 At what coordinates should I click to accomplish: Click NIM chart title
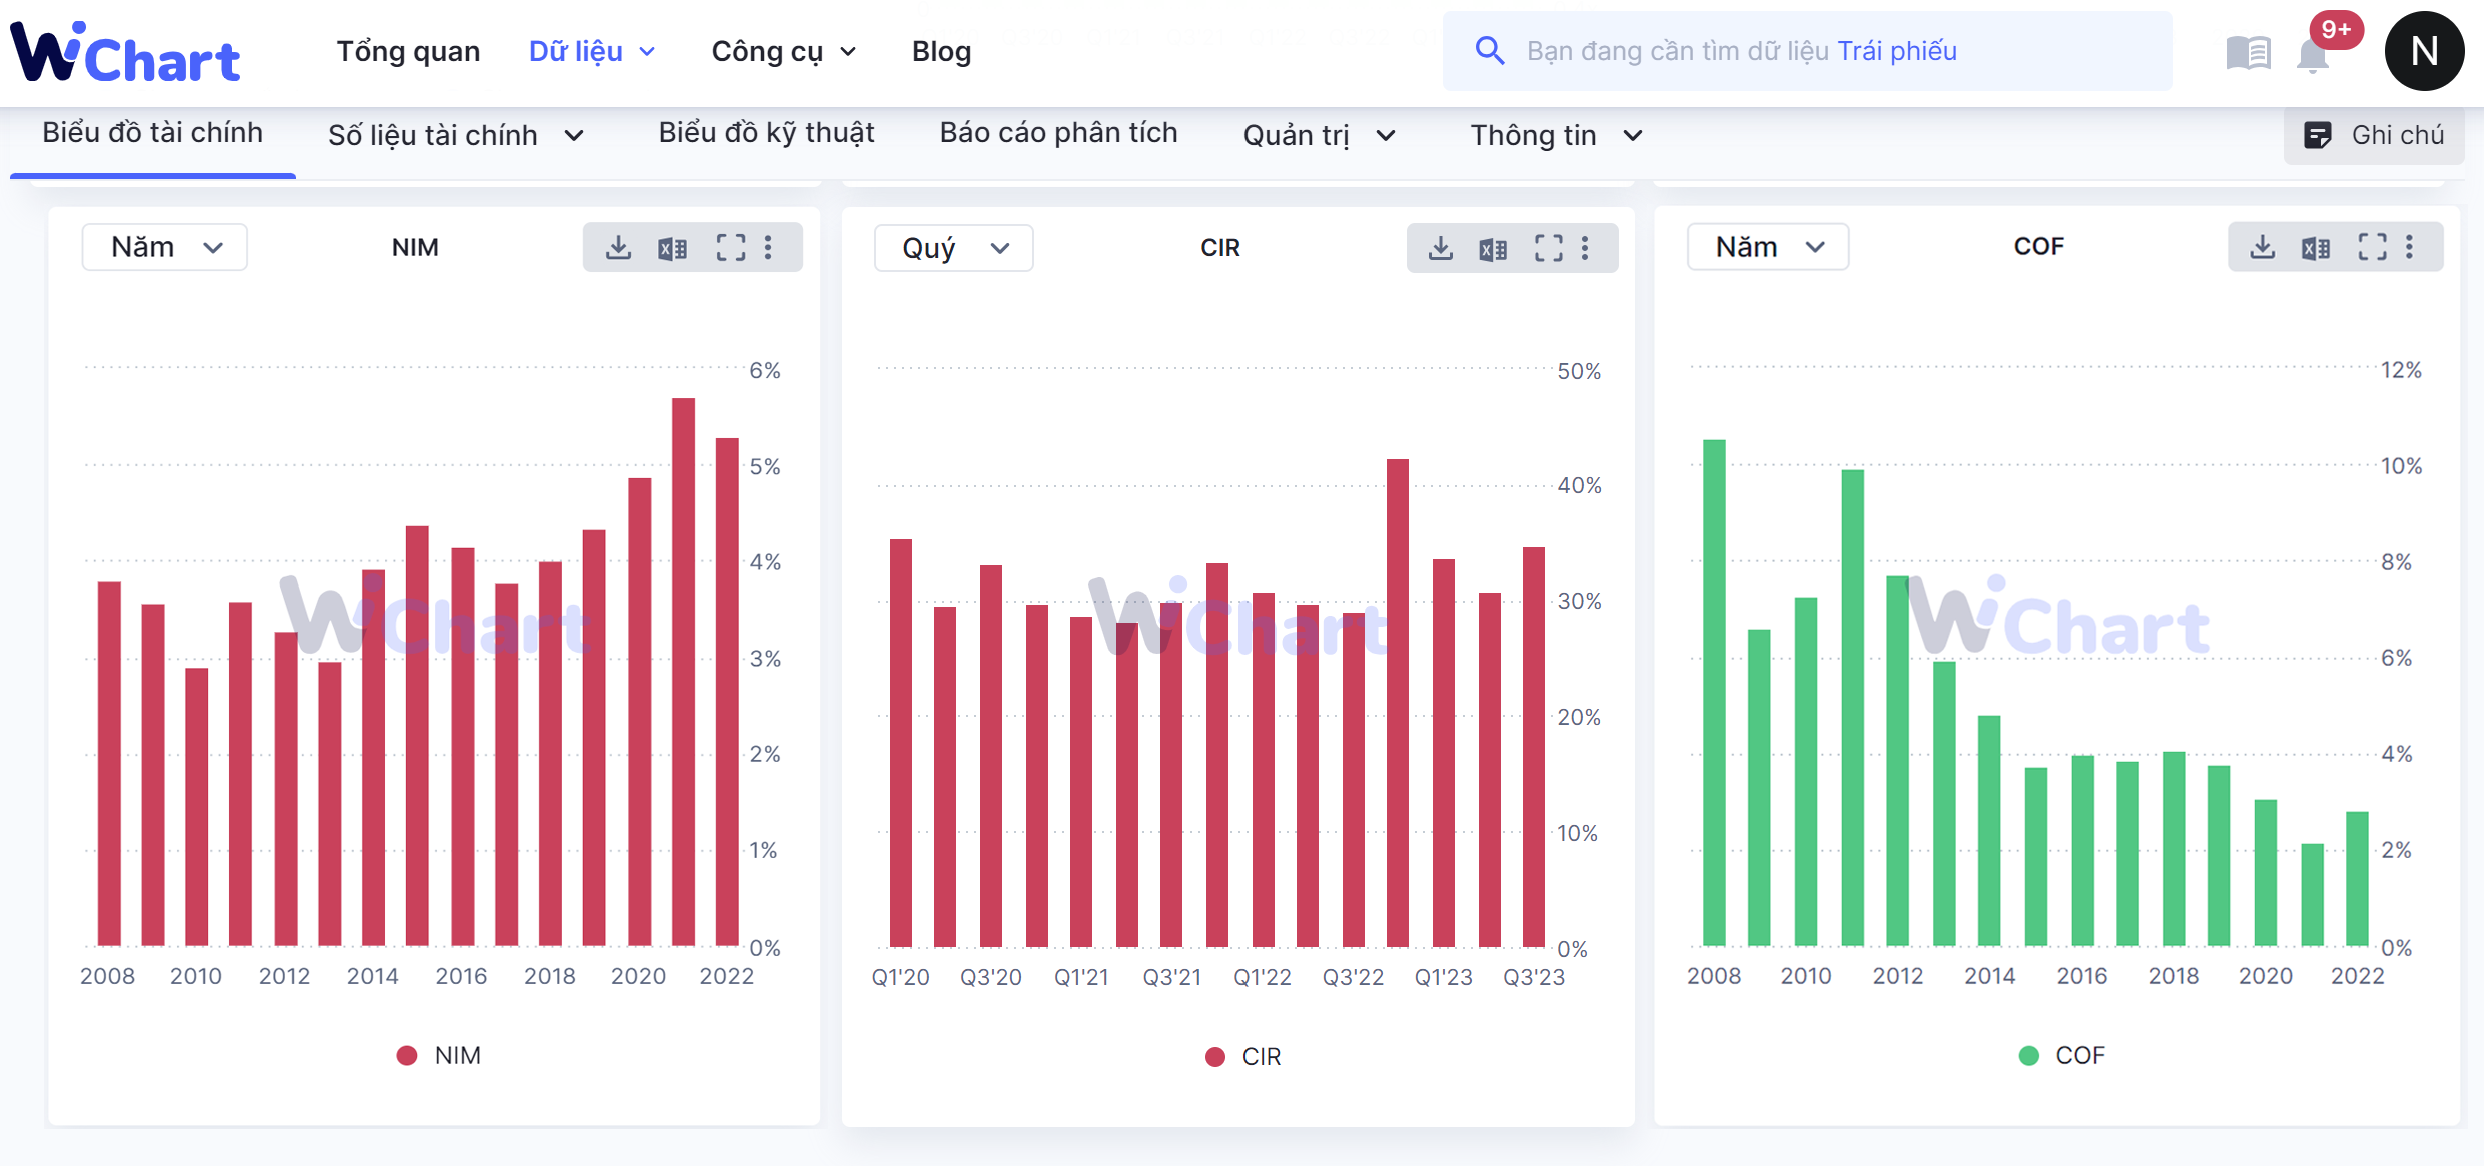[x=415, y=247]
